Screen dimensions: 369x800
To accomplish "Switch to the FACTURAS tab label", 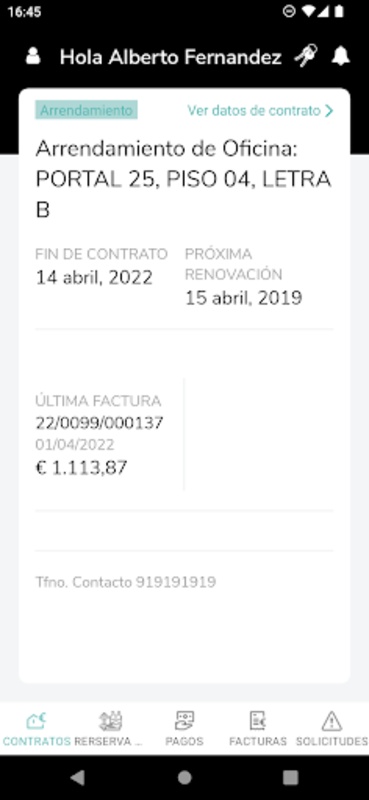I will coord(258,741).
